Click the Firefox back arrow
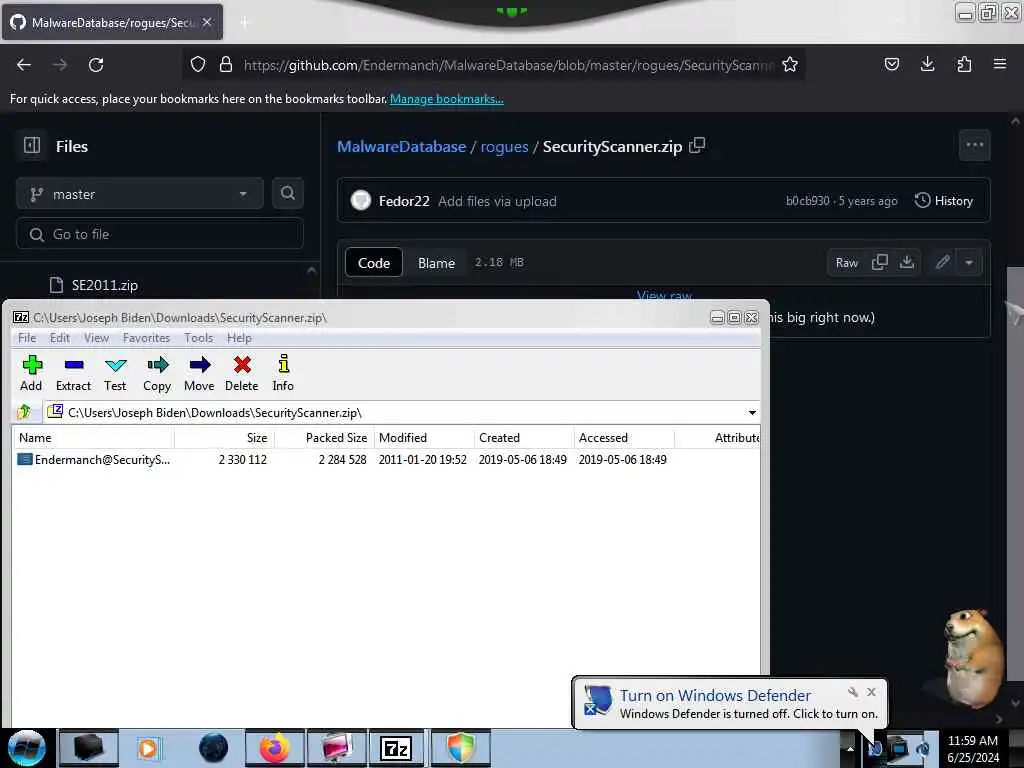The height and width of the screenshot is (768, 1024). (x=24, y=65)
